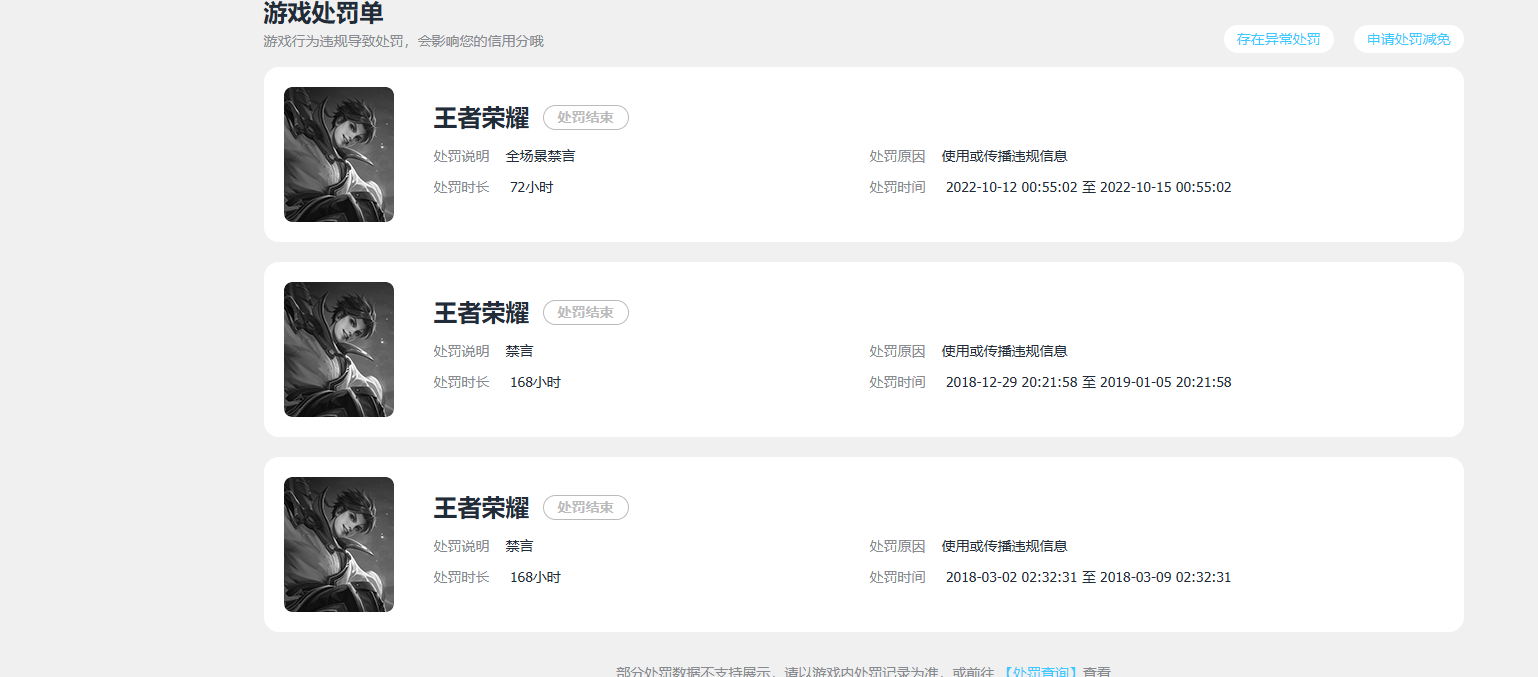Click 处罚结束 badge on 全场景禁言 card
The height and width of the screenshot is (677, 1538).
coord(585,117)
